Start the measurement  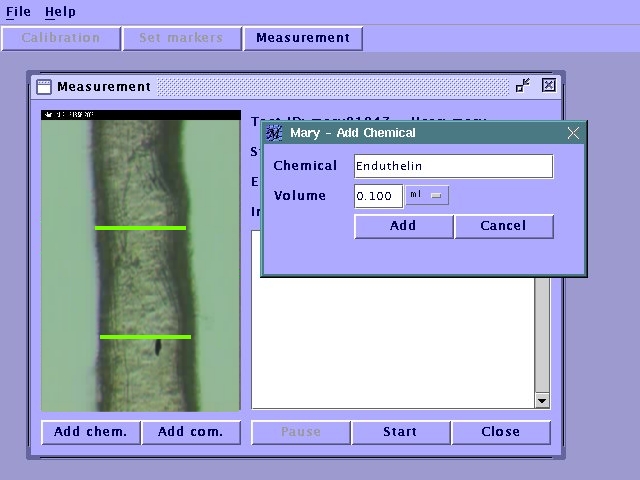pyautogui.click(x=400, y=432)
